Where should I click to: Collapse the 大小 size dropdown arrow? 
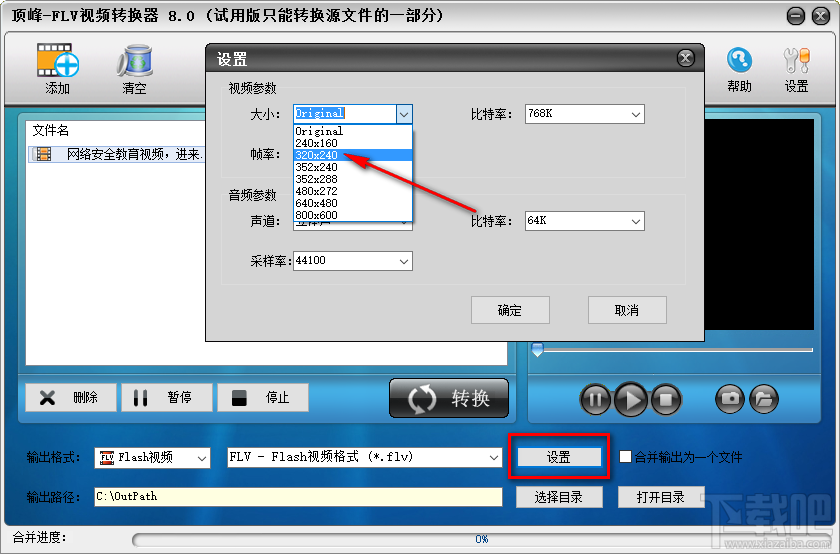[404, 114]
